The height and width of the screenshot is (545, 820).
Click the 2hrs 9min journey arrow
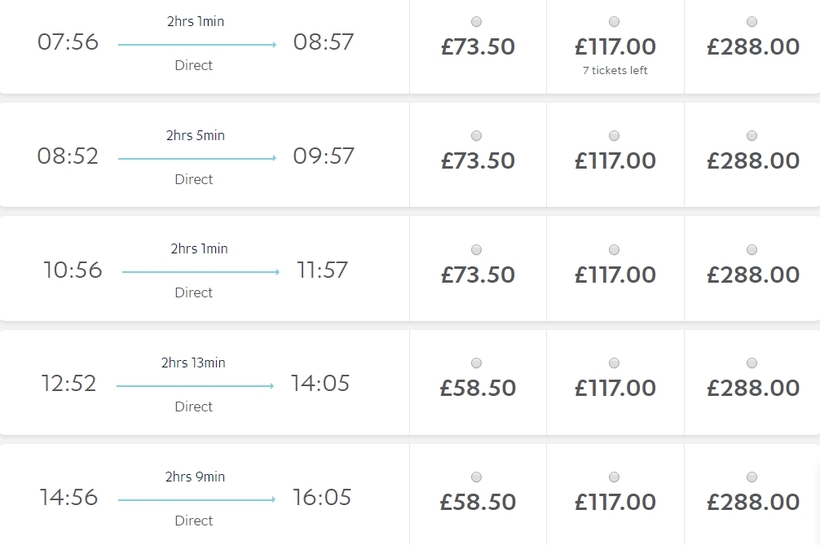(196, 499)
